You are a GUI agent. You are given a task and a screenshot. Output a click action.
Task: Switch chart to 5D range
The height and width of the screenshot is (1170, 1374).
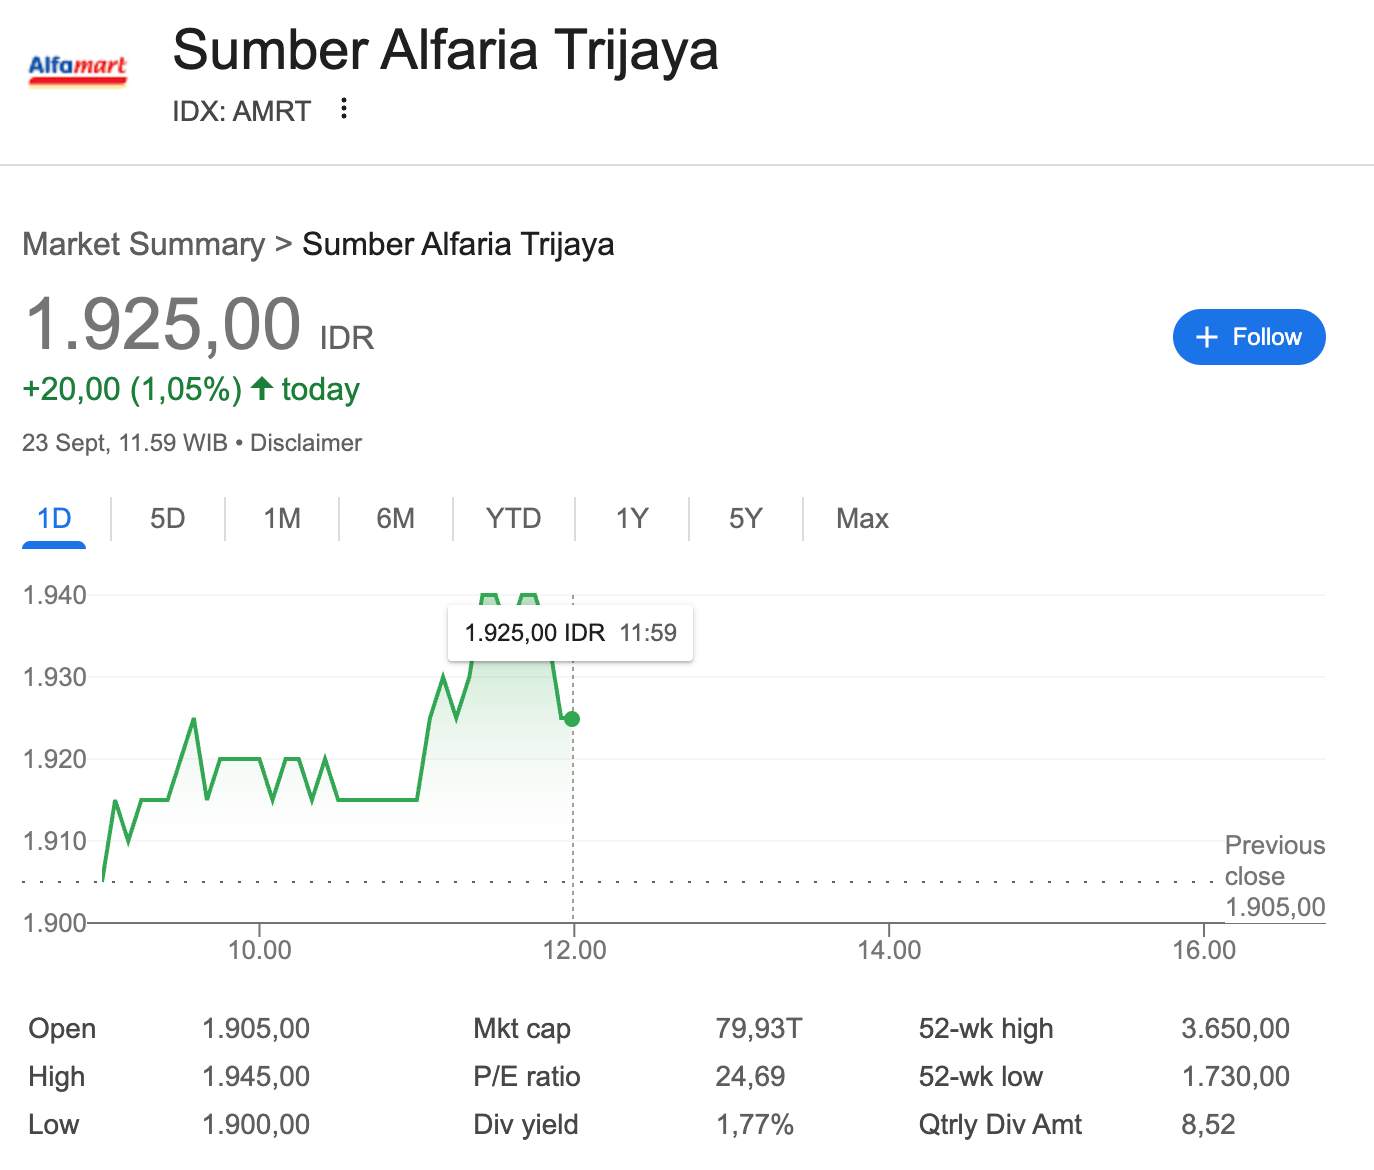(168, 518)
